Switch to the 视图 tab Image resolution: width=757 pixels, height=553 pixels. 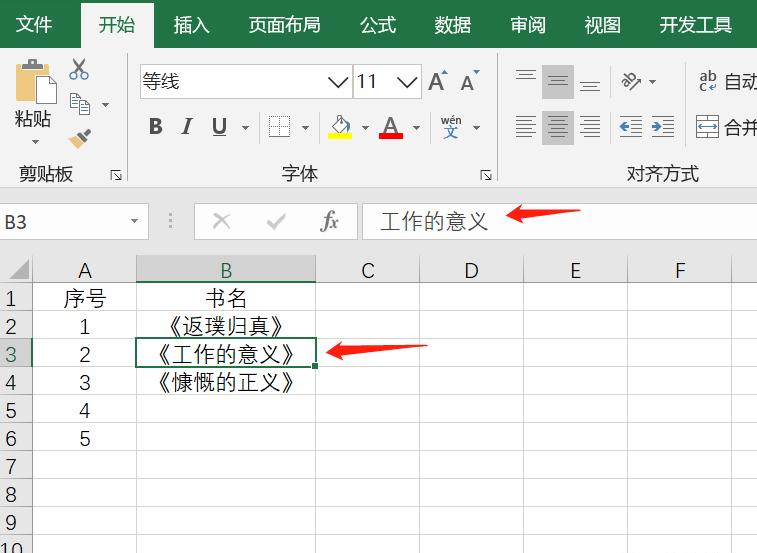coord(603,24)
